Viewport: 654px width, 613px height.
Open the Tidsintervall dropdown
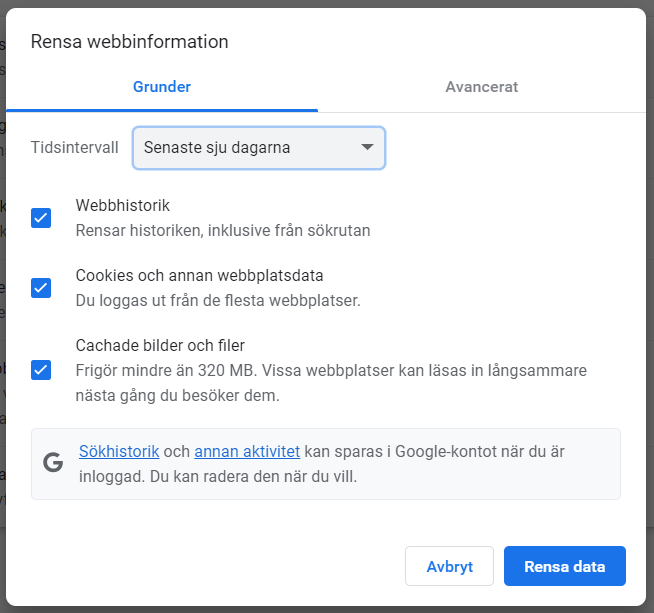(x=259, y=148)
